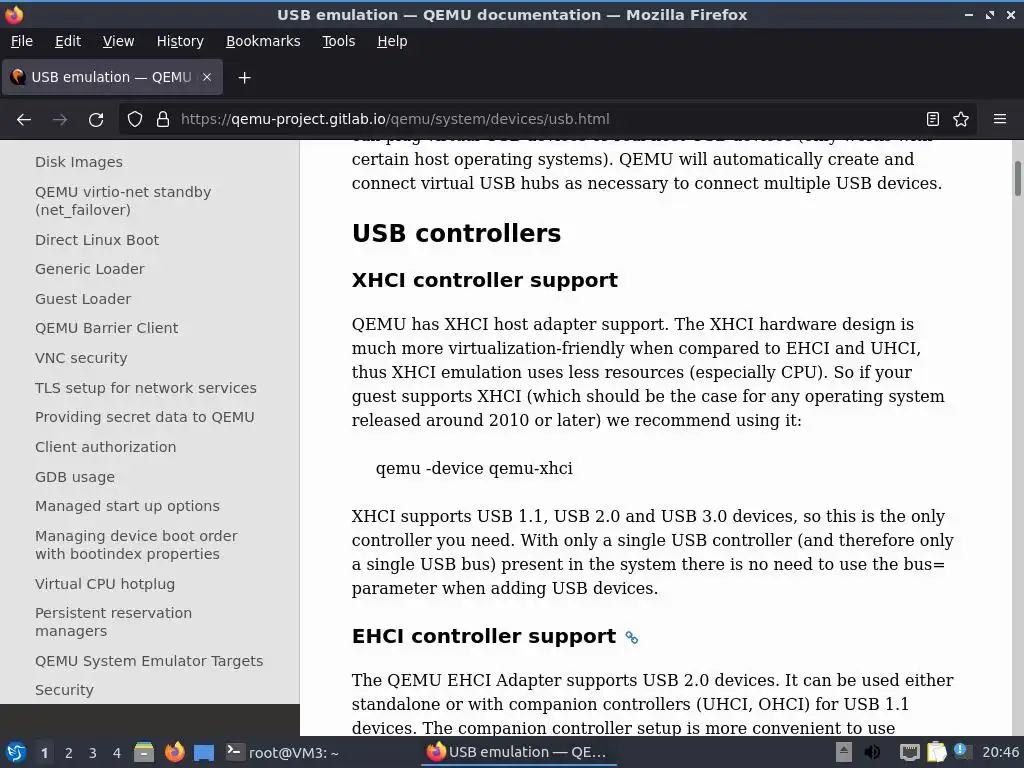The height and width of the screenshot is (768, 1024).
Task: Open the History menu
Action: (180, 41)
